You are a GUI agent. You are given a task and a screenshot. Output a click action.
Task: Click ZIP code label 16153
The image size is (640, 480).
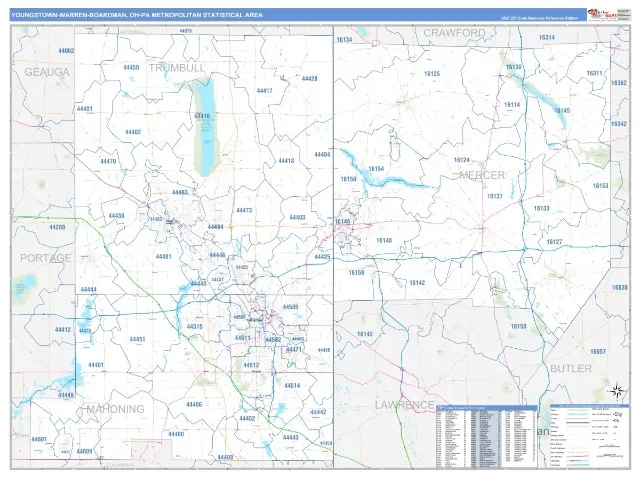(x=600, y=186)
